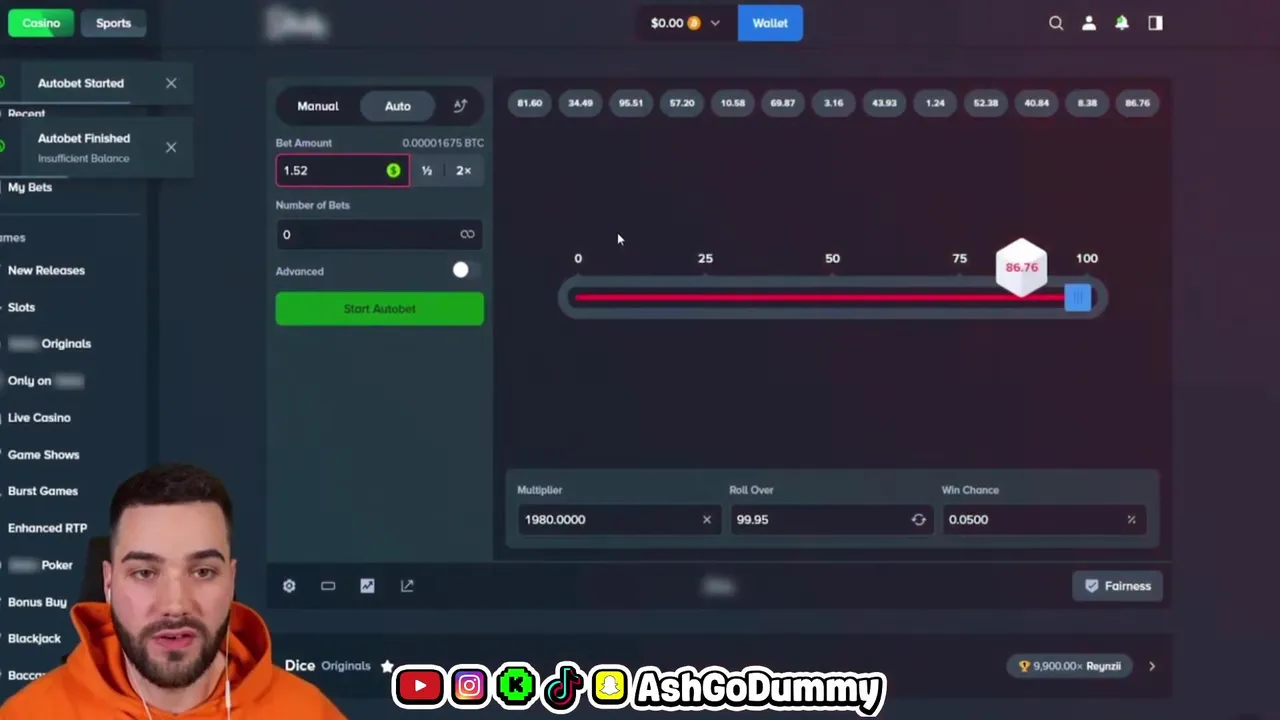This screenshot has height=720, width=1280.
Task: Favorite the Dice game with star icon
Action: (x=387, y=666)
